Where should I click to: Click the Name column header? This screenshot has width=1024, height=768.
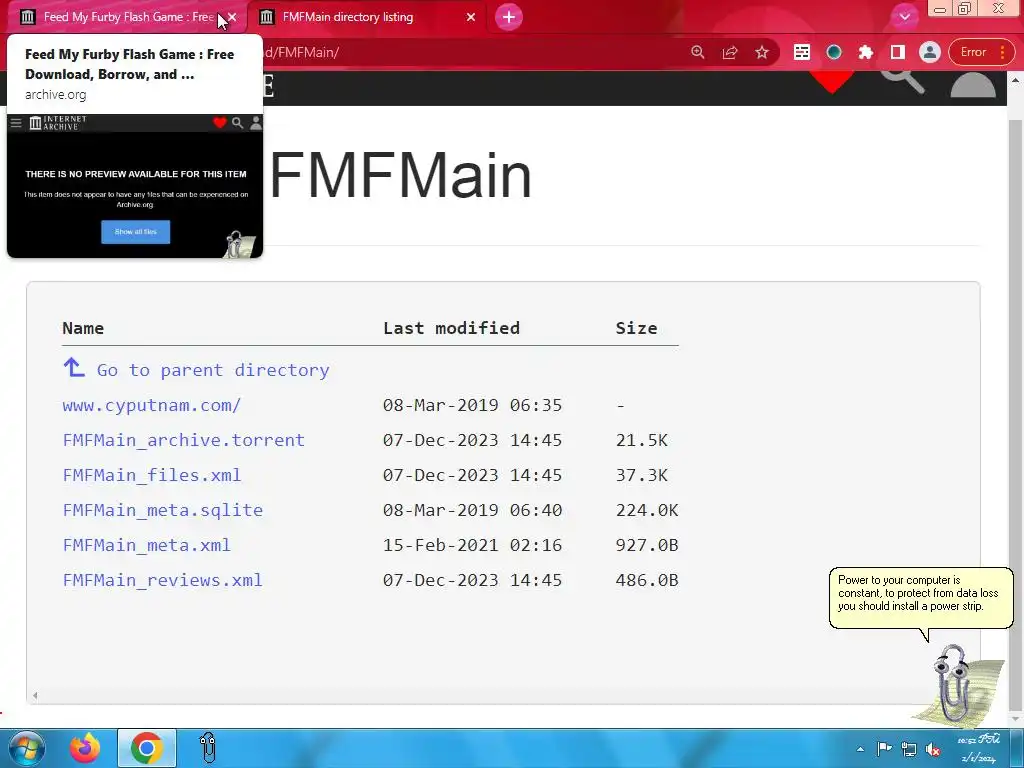[x=83, y=328]
